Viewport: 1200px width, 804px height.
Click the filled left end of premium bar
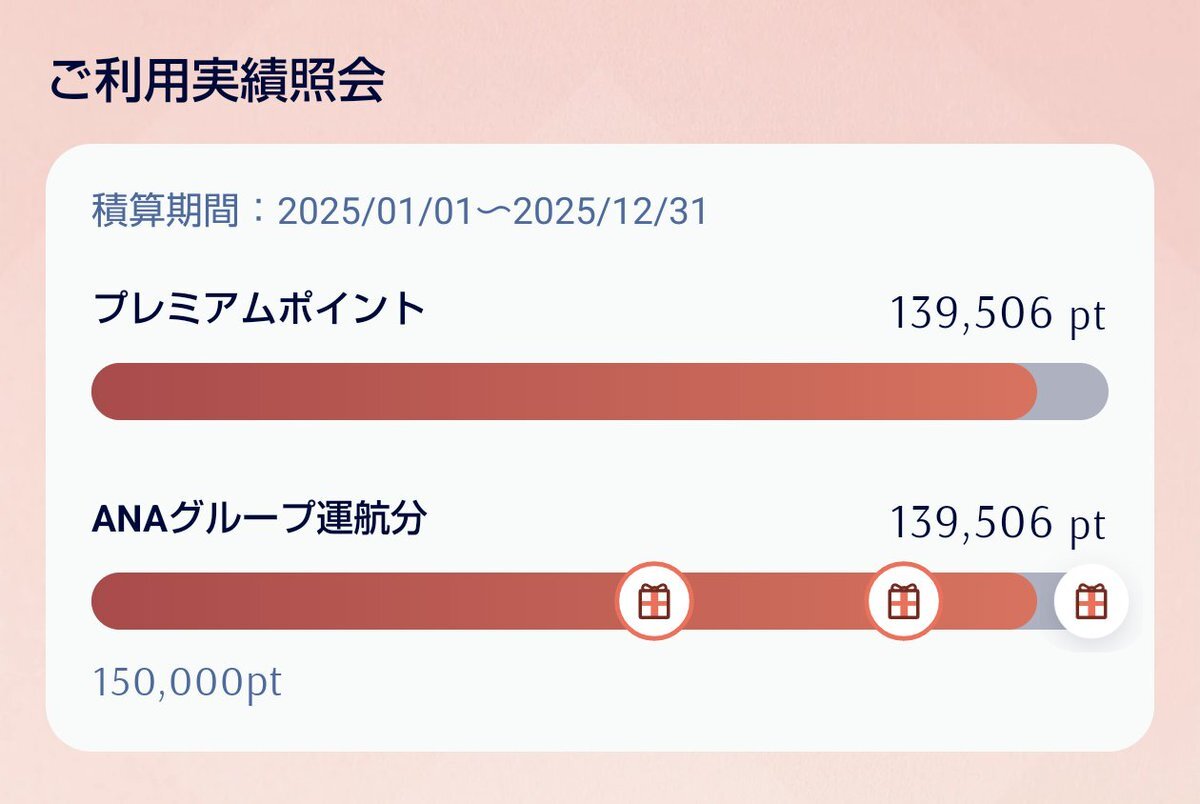130,391
